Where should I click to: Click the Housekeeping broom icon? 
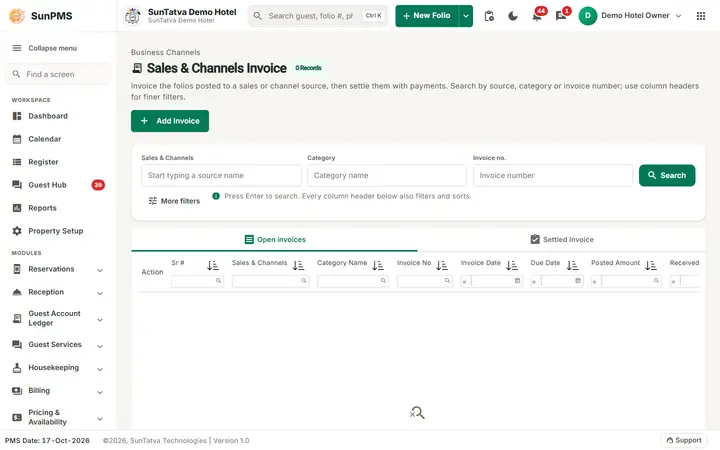coord(17,367)
